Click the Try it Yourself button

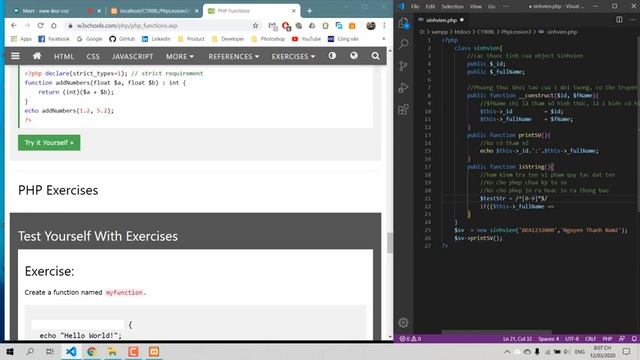click(x=49, y=142)
